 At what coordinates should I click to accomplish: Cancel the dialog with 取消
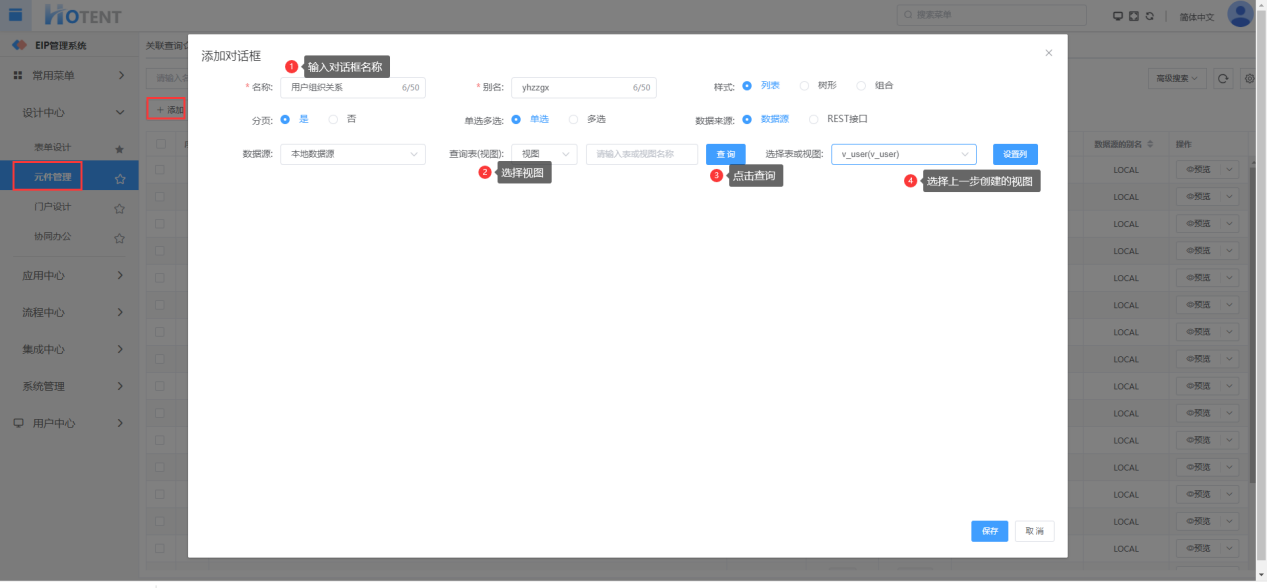coord(1034,531)
